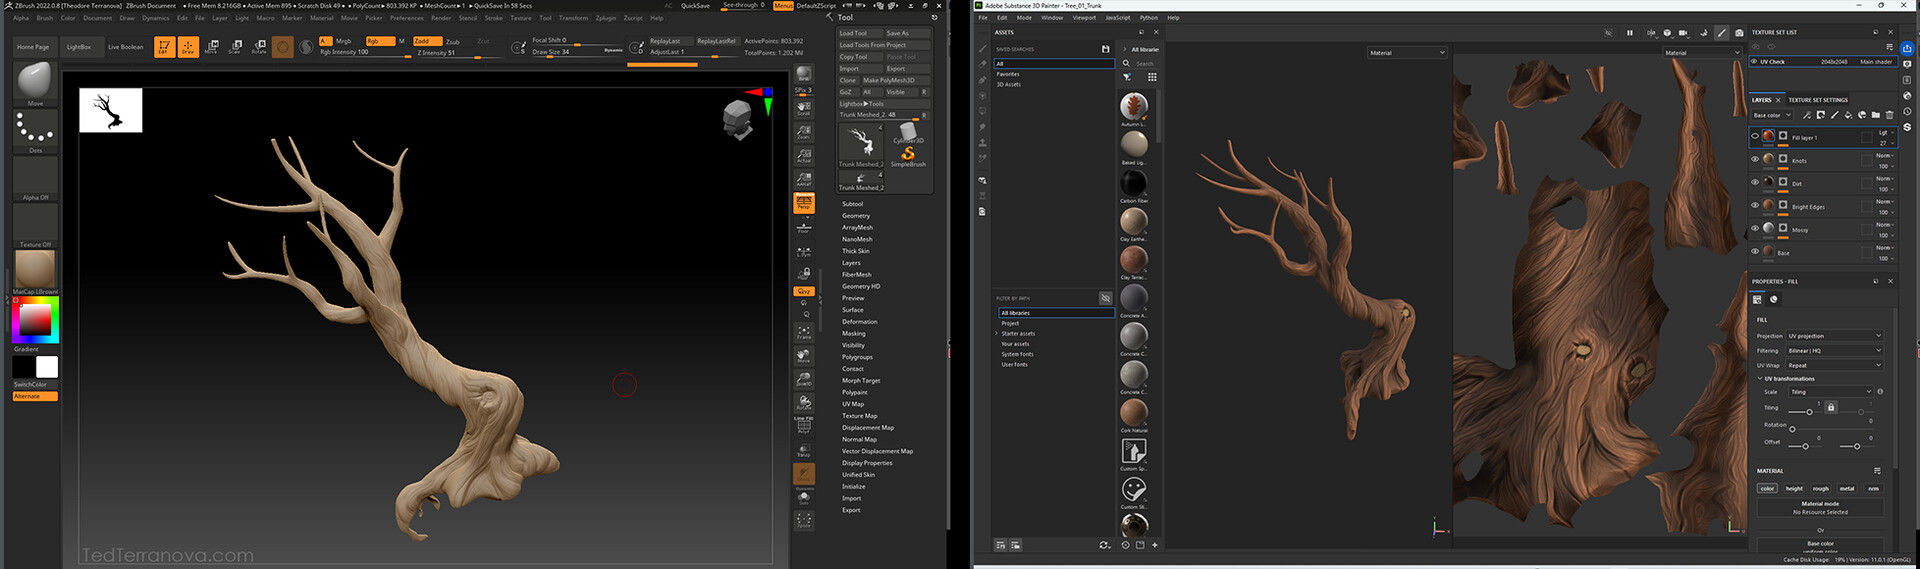Select the Cylinder3D tool thumbnail
This screenshot has height=569, width=1920.
point(908,134)
